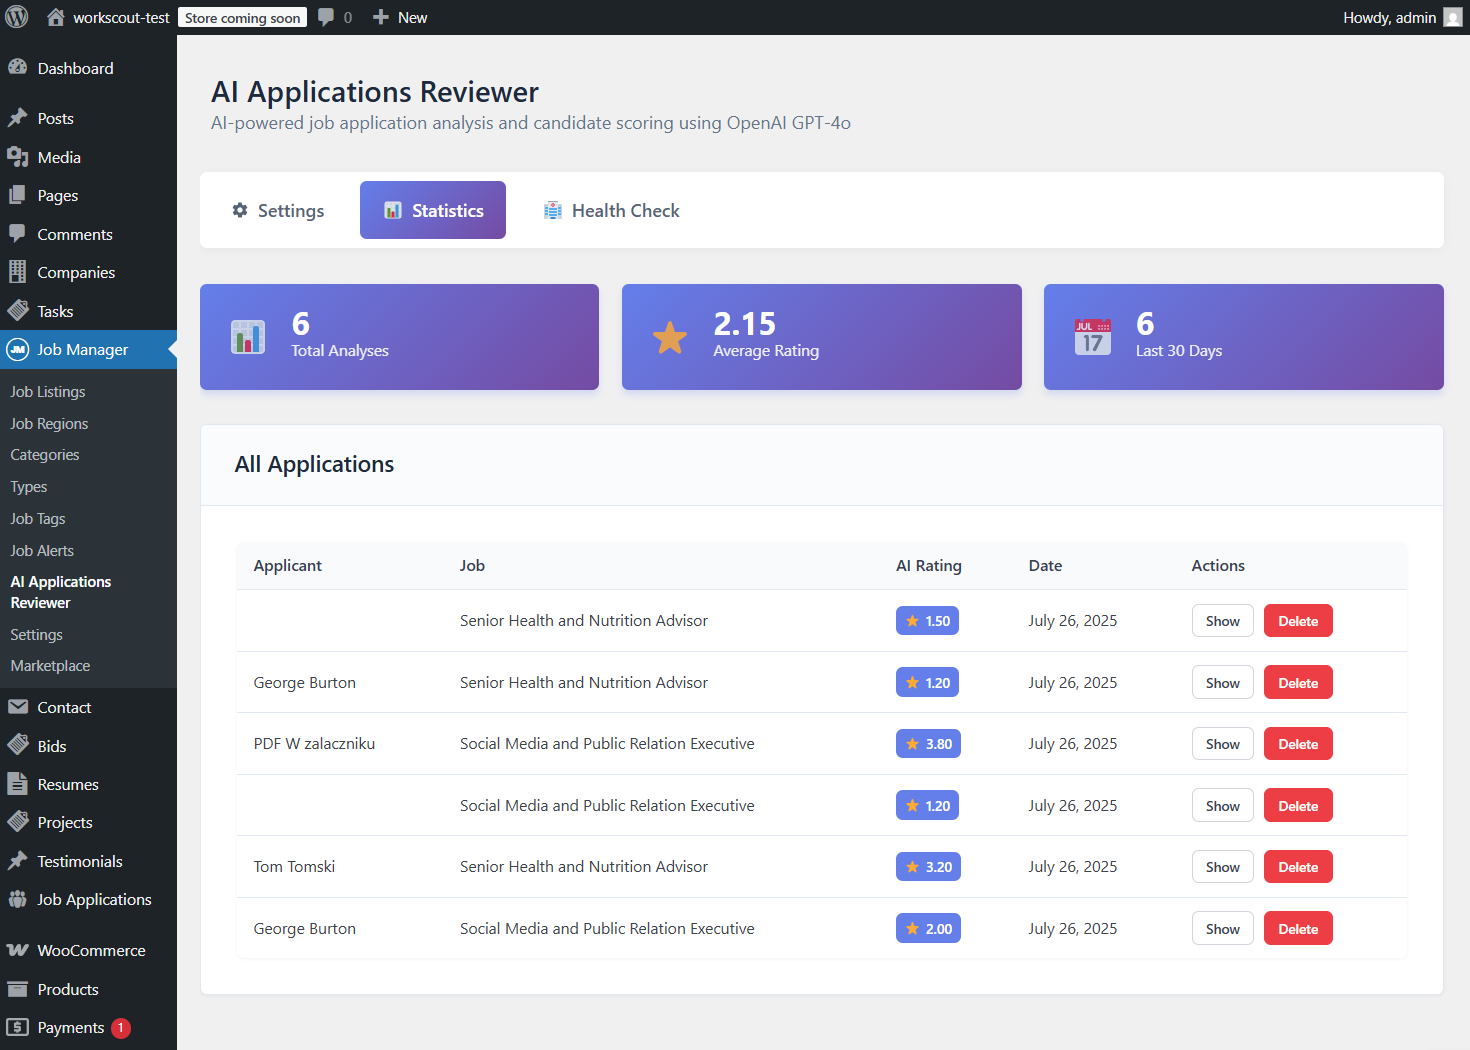This screenshot has height=1050, width=1470.
Task: Open the New content menu
Action: [400, 17]
